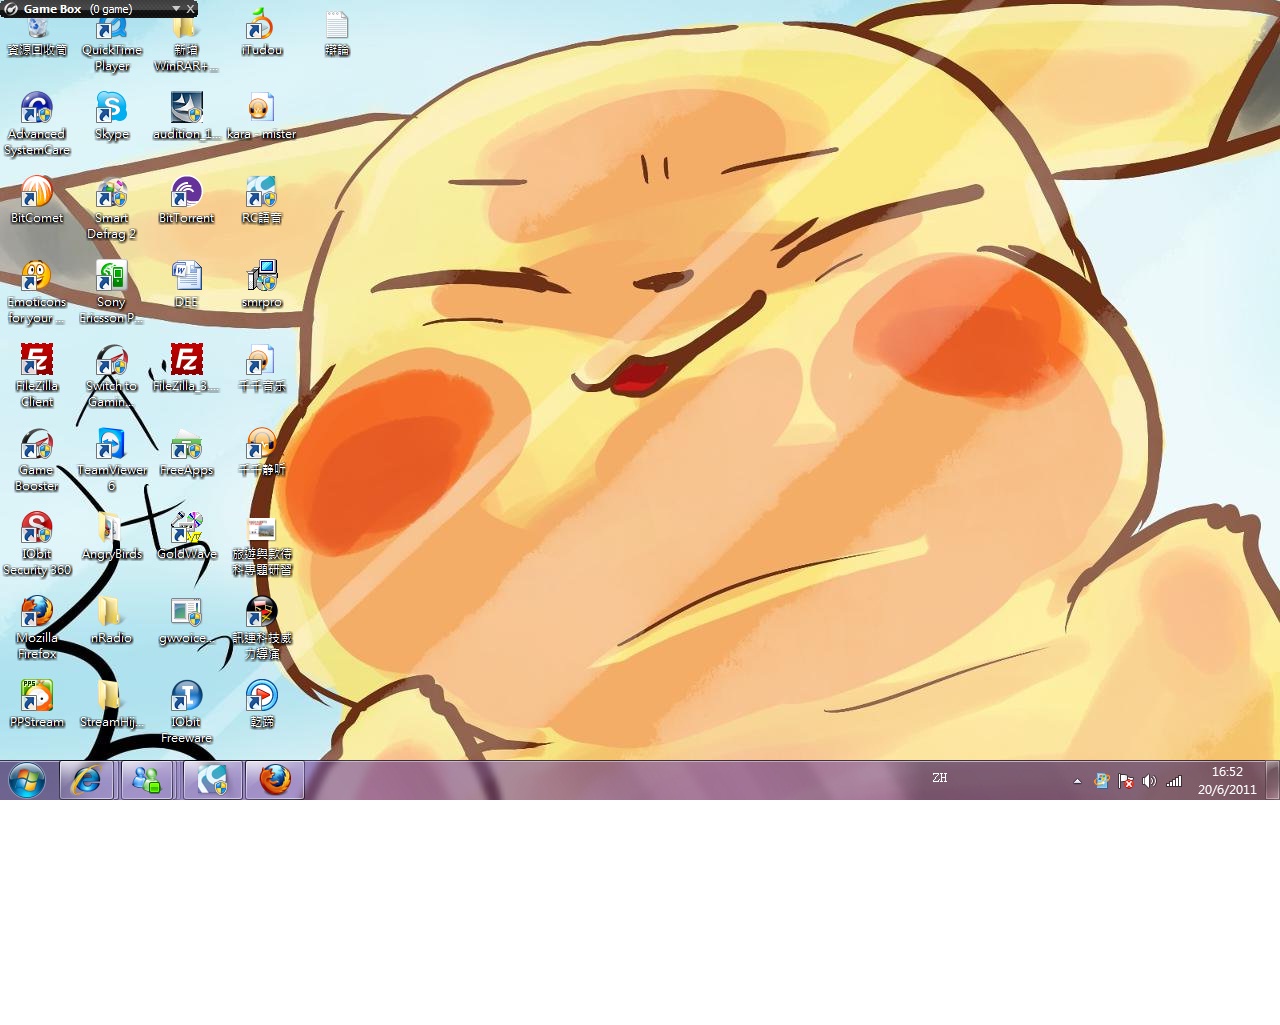Select the DEE Word document
Screen dimensions: 1280x1025
(x=186, y=276)
